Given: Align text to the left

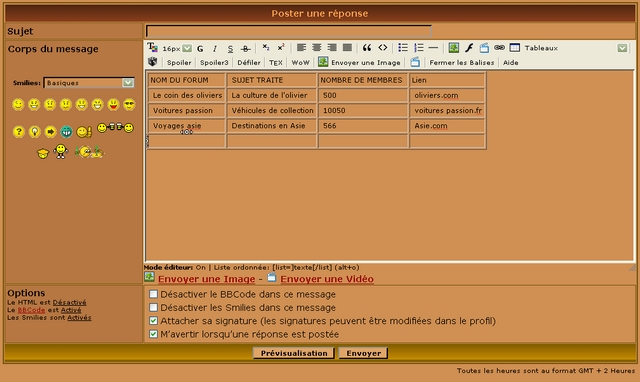Looking at the screenshot, I should pyautogui.click(x=301, y=48).
